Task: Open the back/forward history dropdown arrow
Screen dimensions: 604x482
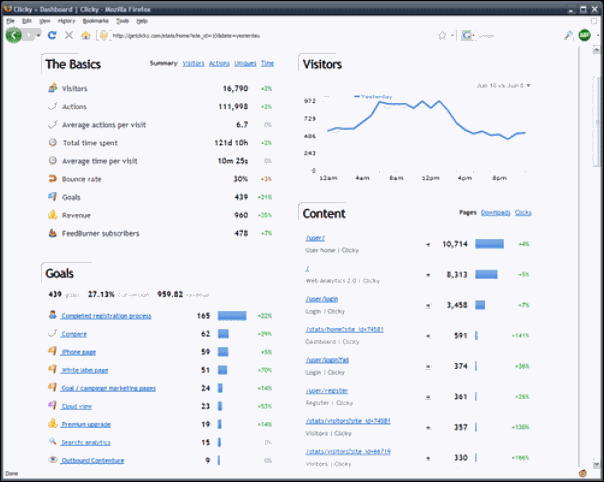Action: pyautogui.click(x=38, y=35)
